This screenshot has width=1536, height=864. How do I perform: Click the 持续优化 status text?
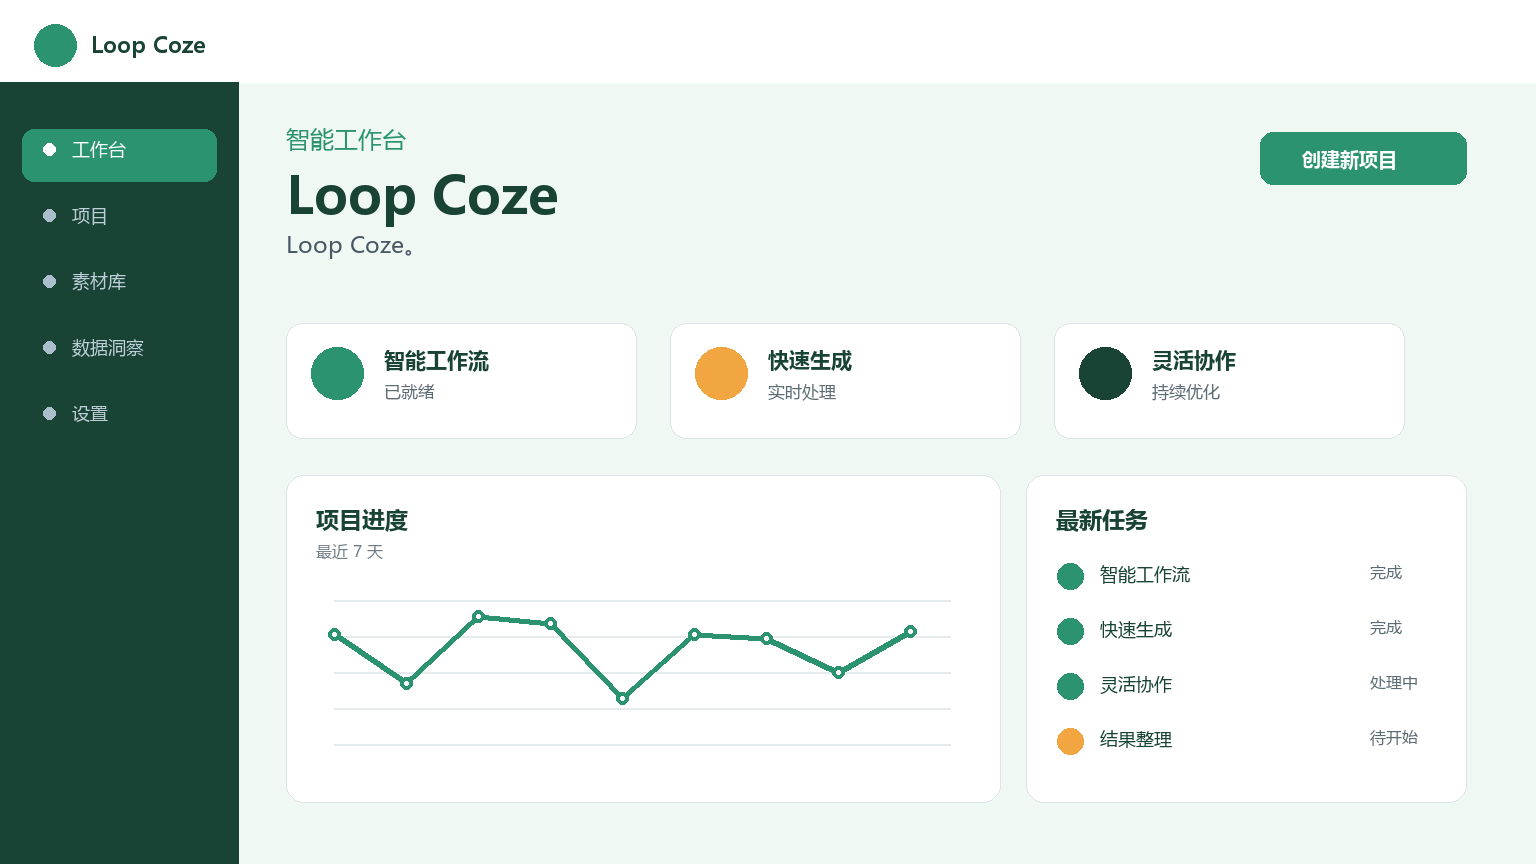[1186, 392]
